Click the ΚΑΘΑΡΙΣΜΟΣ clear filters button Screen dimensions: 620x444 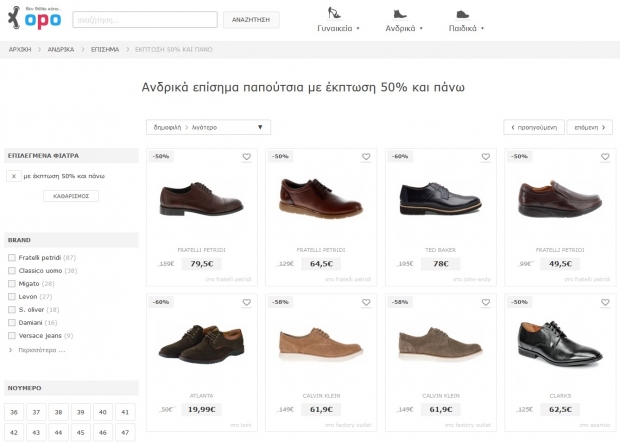click(x=71, y=196)
